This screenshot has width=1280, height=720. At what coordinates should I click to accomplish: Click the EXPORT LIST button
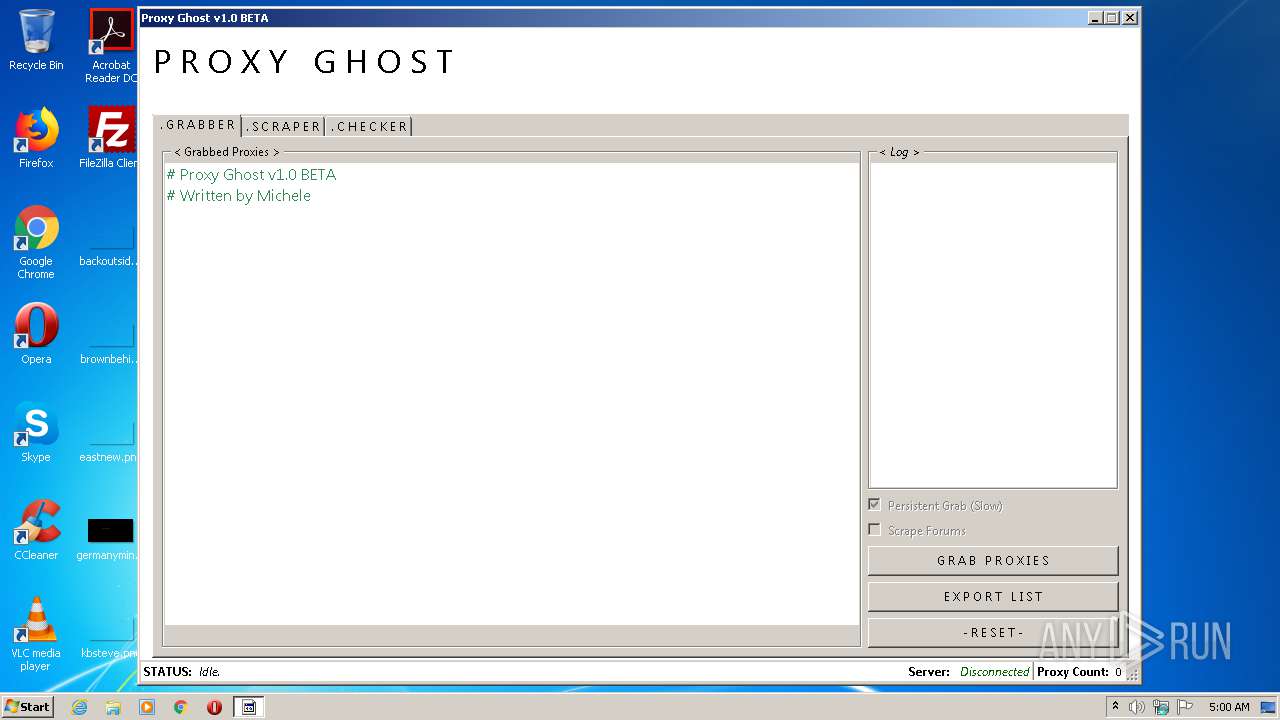(993, 596)
